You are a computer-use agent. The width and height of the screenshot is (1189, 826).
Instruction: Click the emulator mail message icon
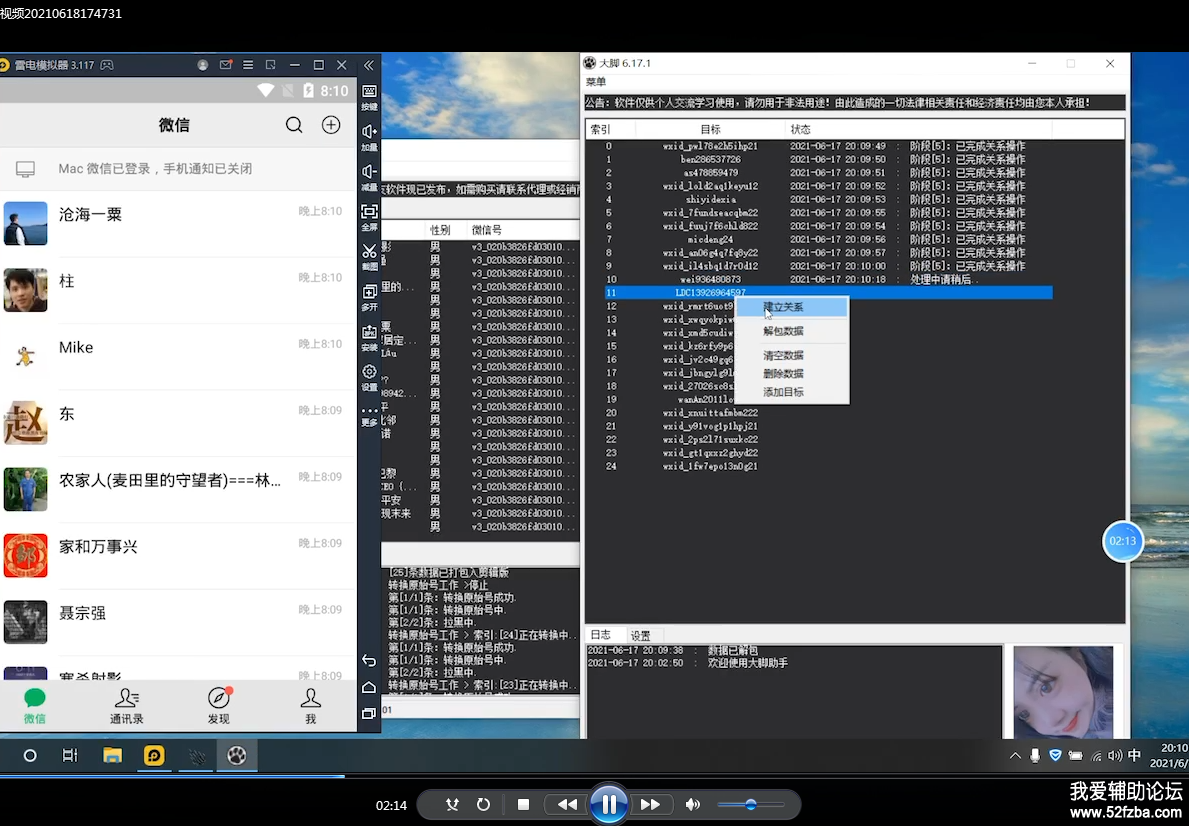coord(225,65)
